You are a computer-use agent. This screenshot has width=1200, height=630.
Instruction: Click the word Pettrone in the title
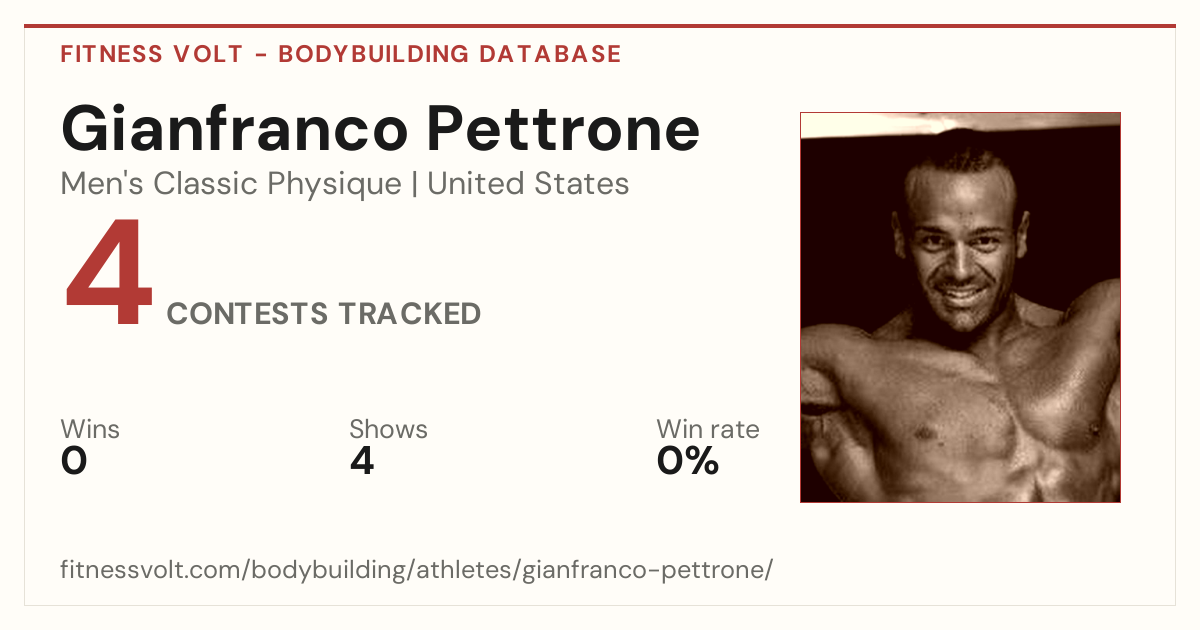(562, 128)
